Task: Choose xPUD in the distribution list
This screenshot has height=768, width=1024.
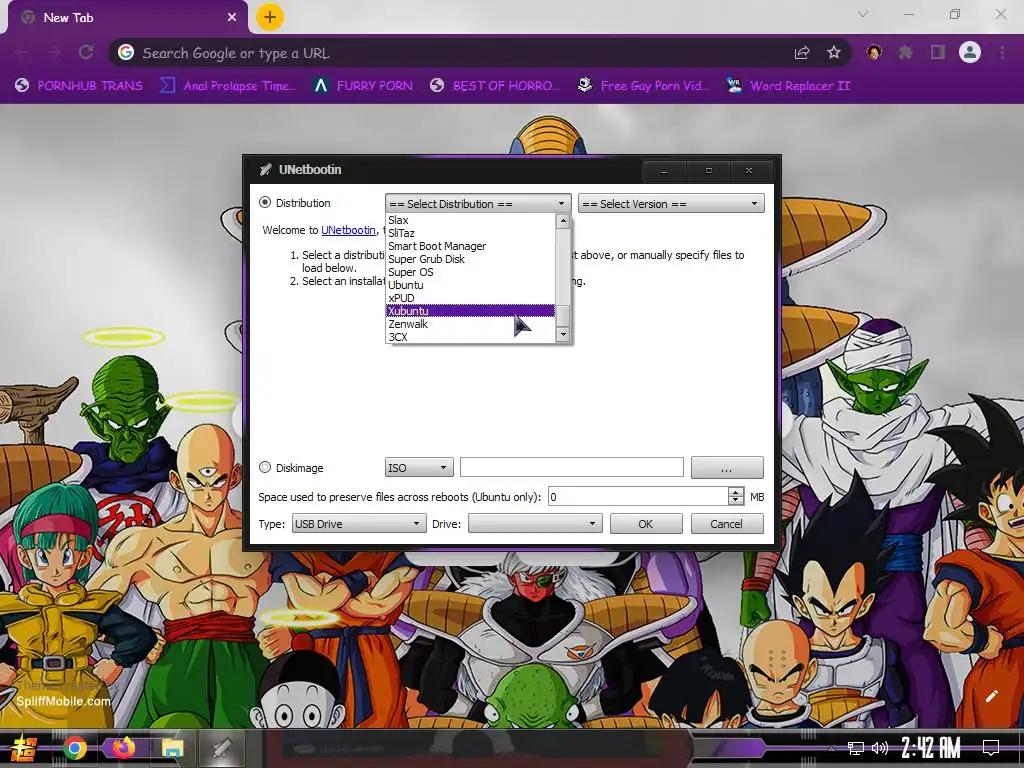Action: 470,298
